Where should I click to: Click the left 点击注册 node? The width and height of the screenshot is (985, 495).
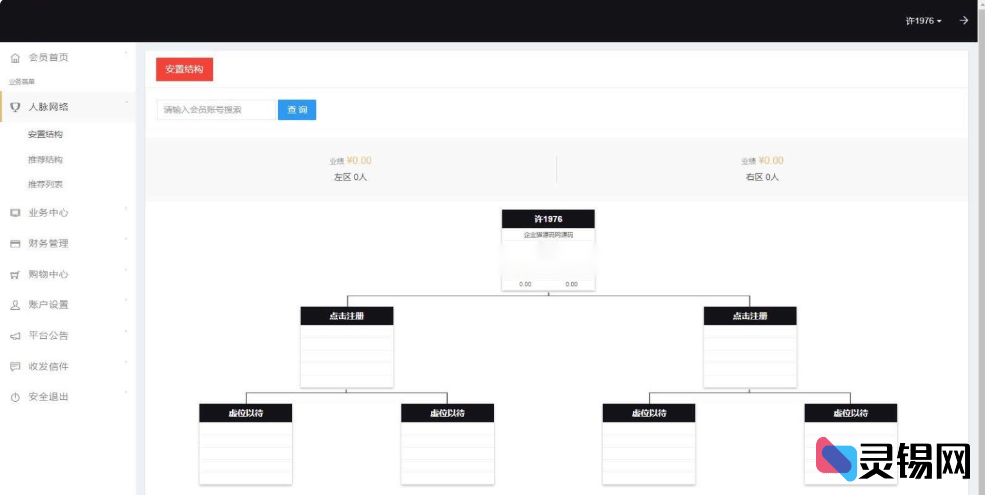[x=347, y=316]
